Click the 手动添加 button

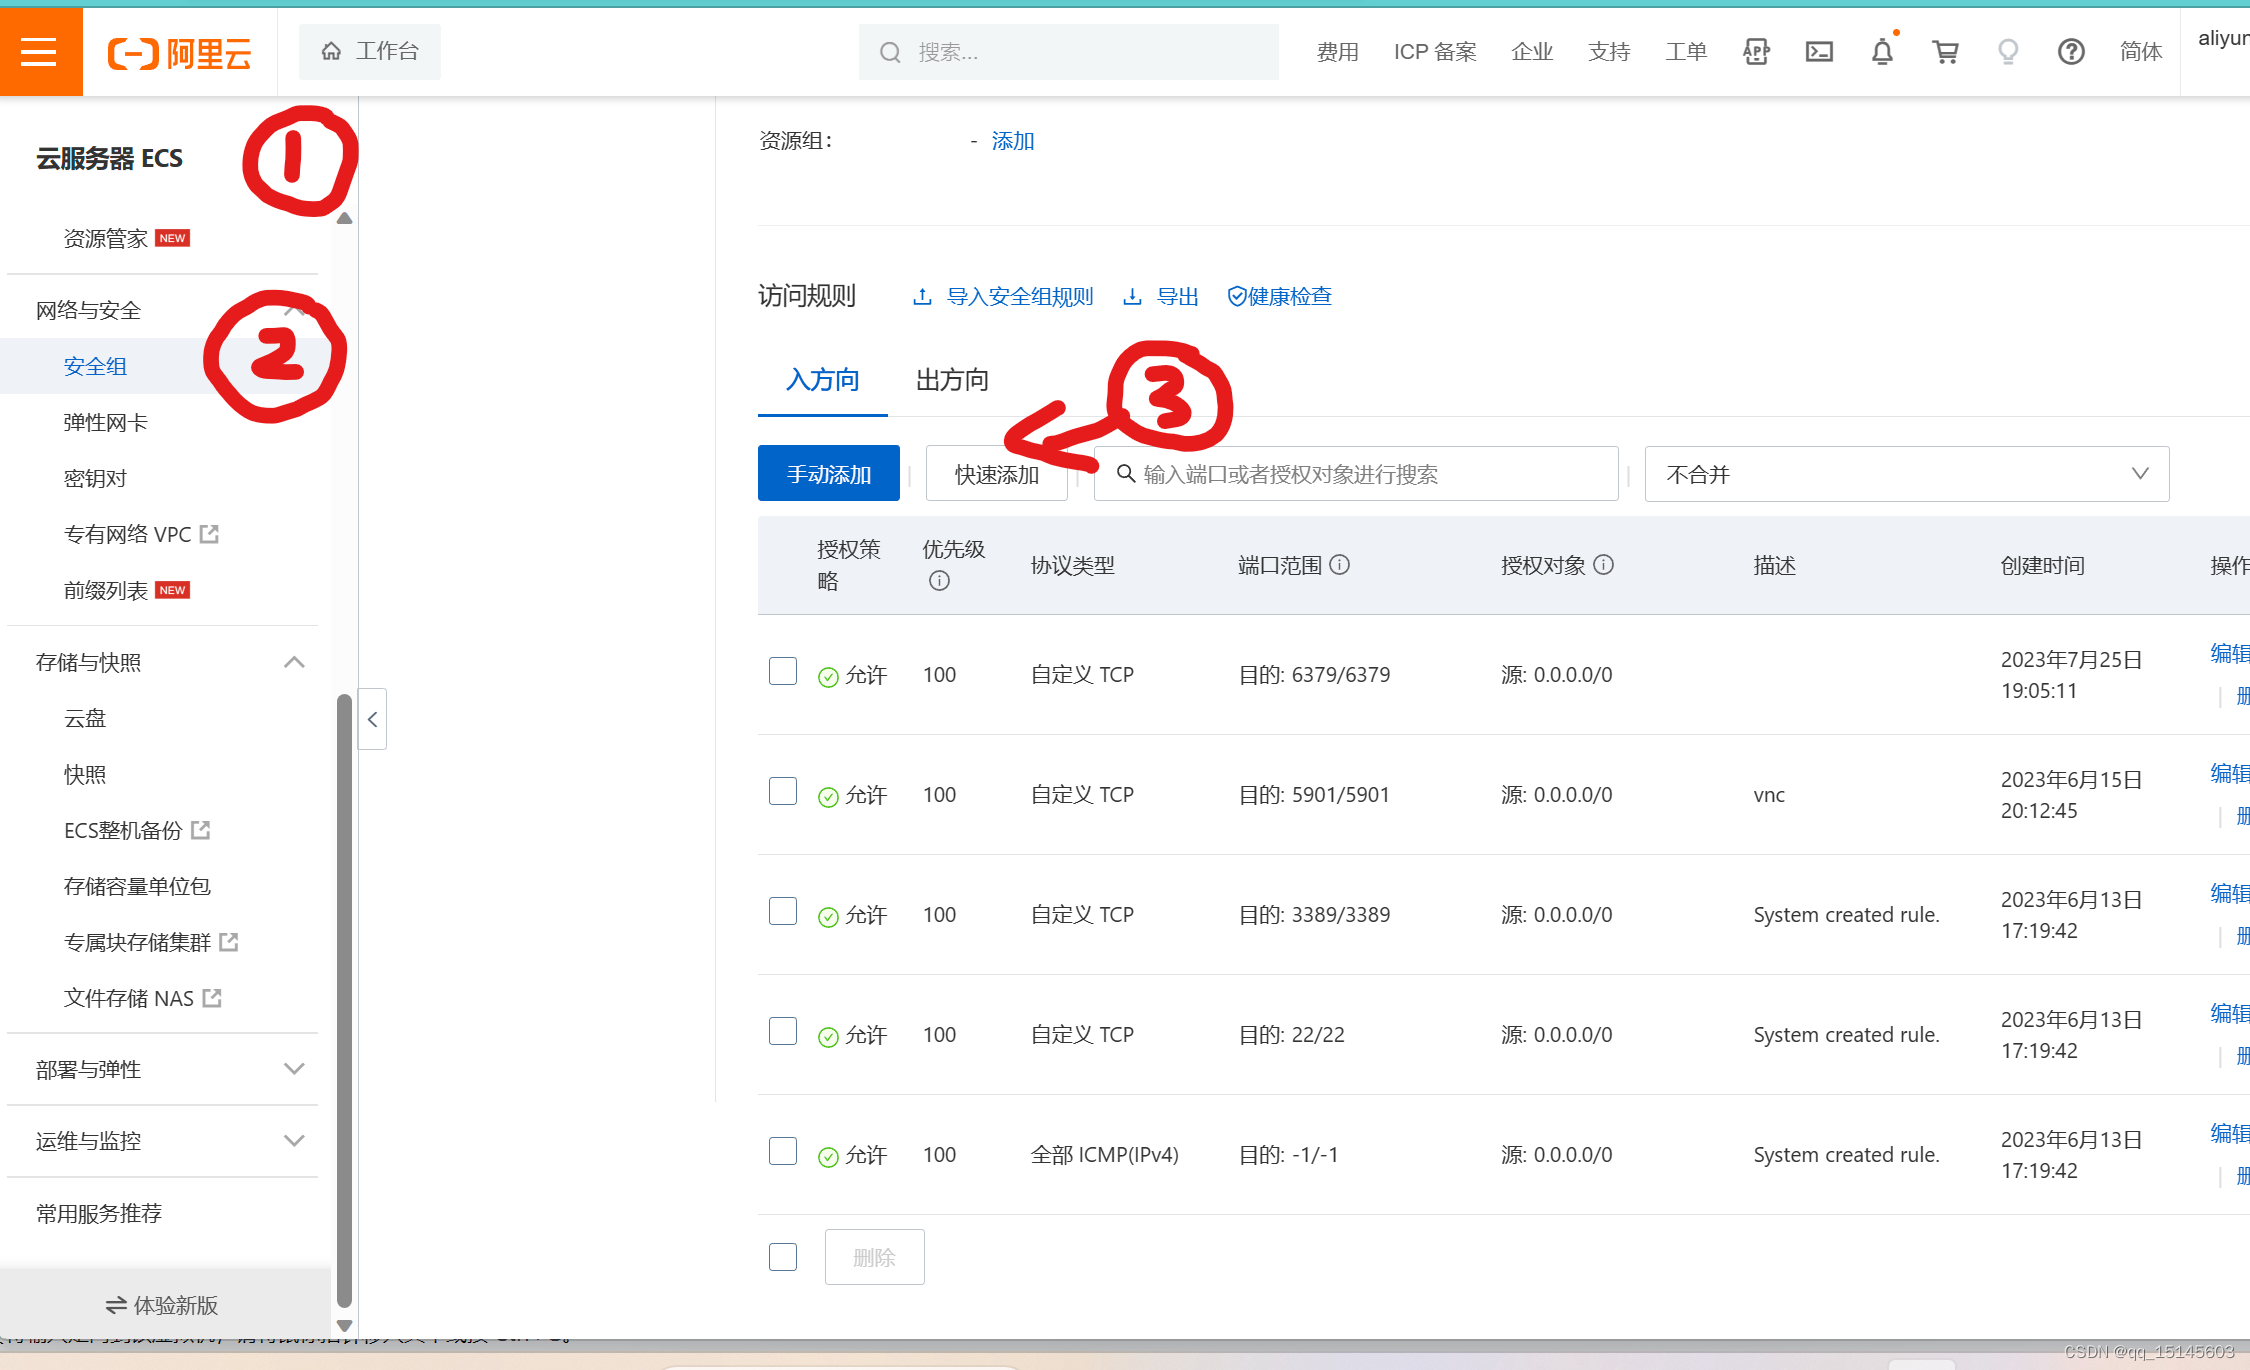coord(828,474)
